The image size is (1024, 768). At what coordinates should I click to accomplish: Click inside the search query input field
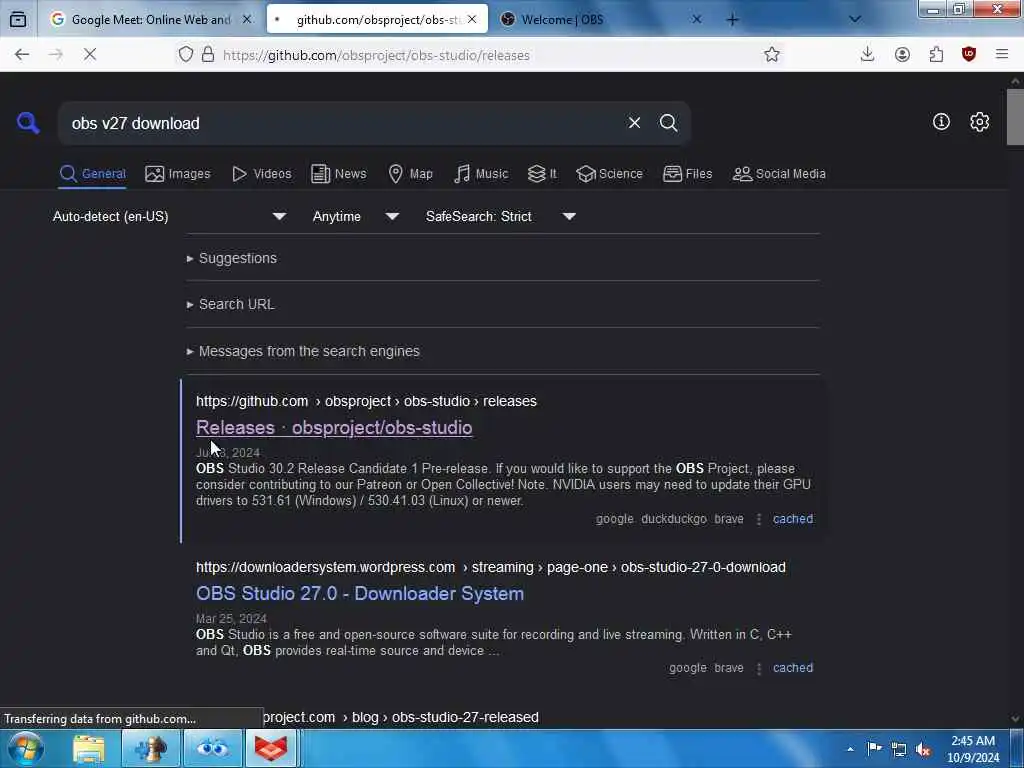point(340,123)
